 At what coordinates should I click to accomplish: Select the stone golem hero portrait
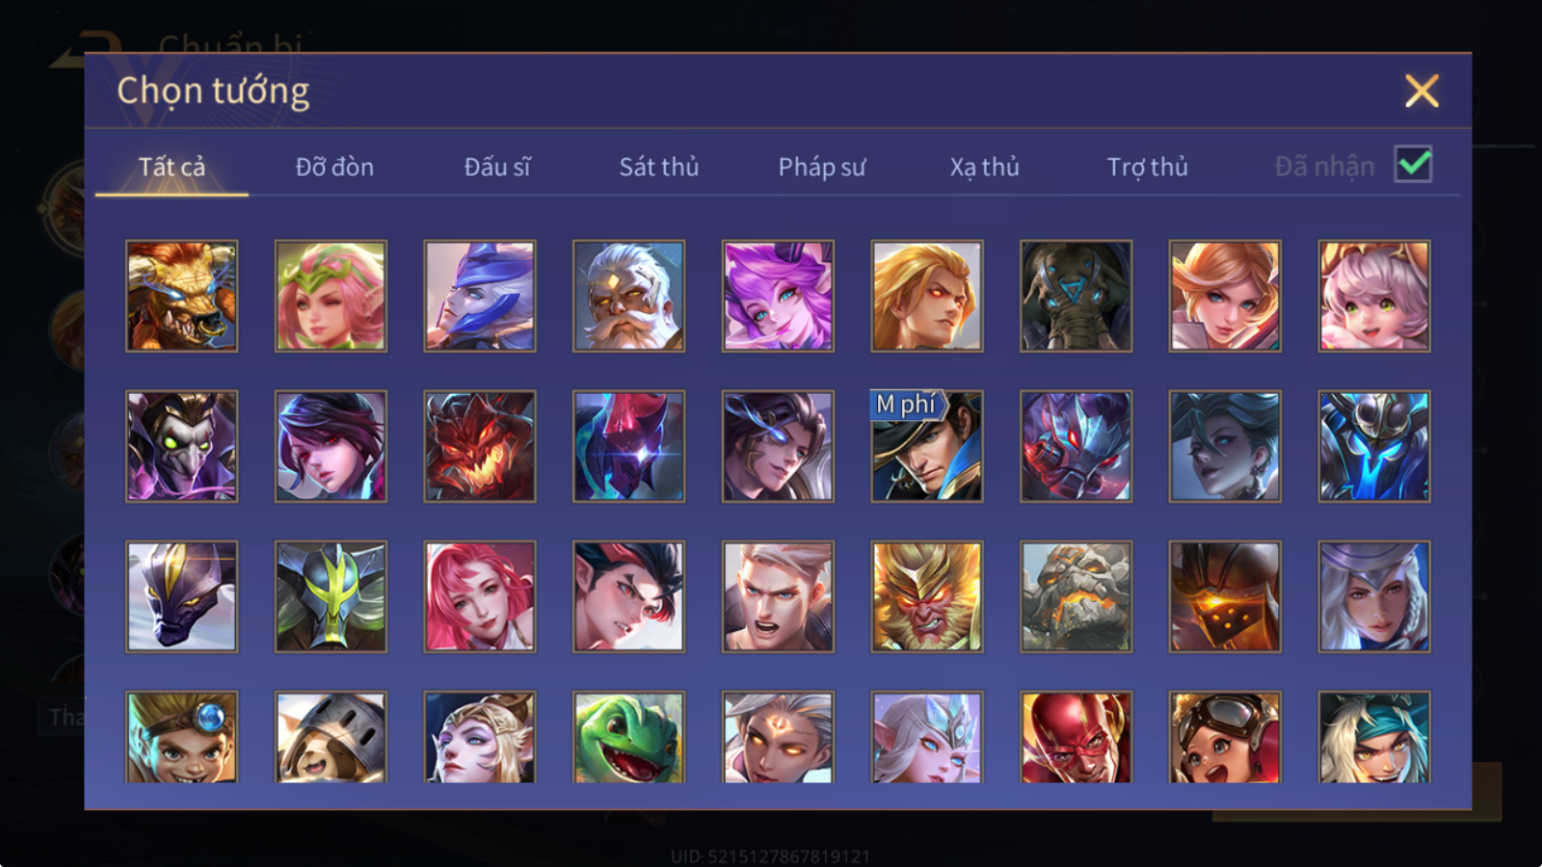[x=1076, y=597]
